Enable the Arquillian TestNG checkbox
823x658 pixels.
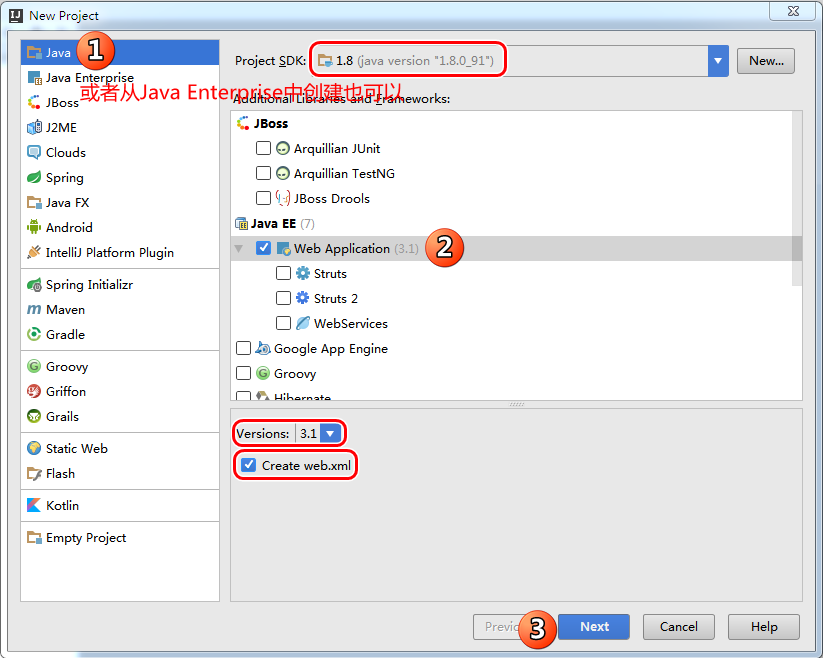(x=263, y=173)
